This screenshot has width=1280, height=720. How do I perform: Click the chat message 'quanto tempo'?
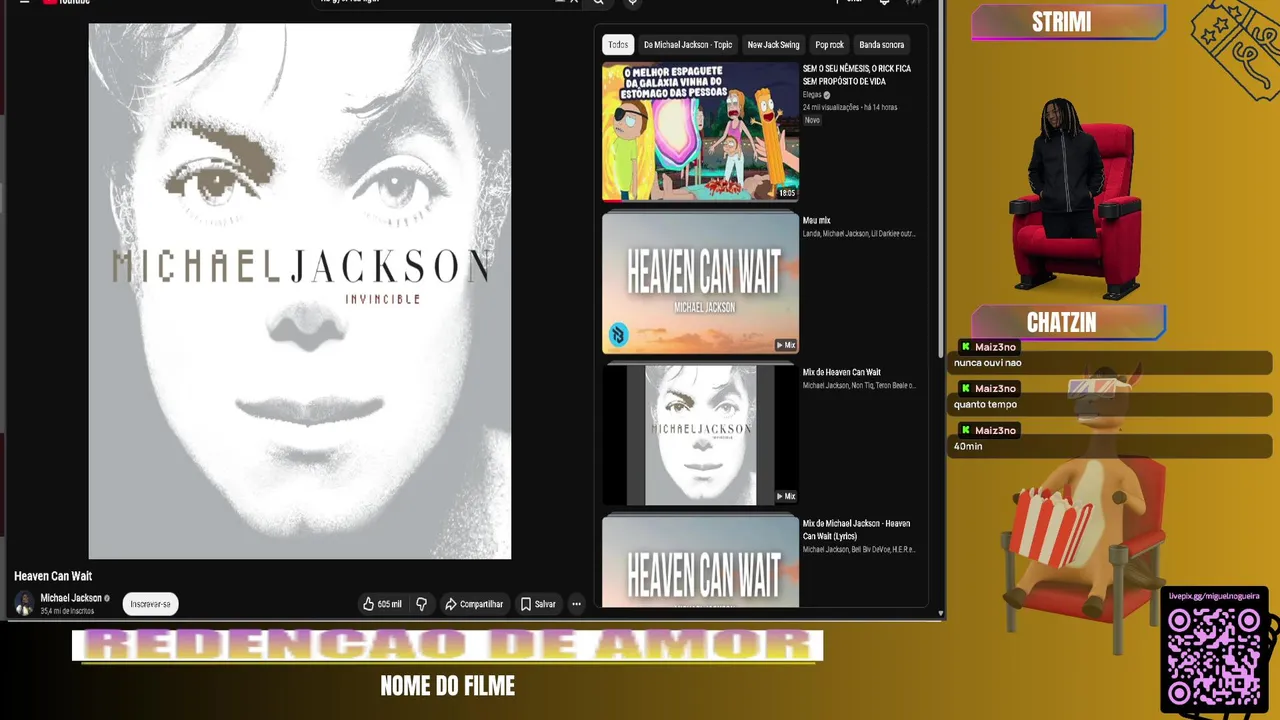coord(985,405)
